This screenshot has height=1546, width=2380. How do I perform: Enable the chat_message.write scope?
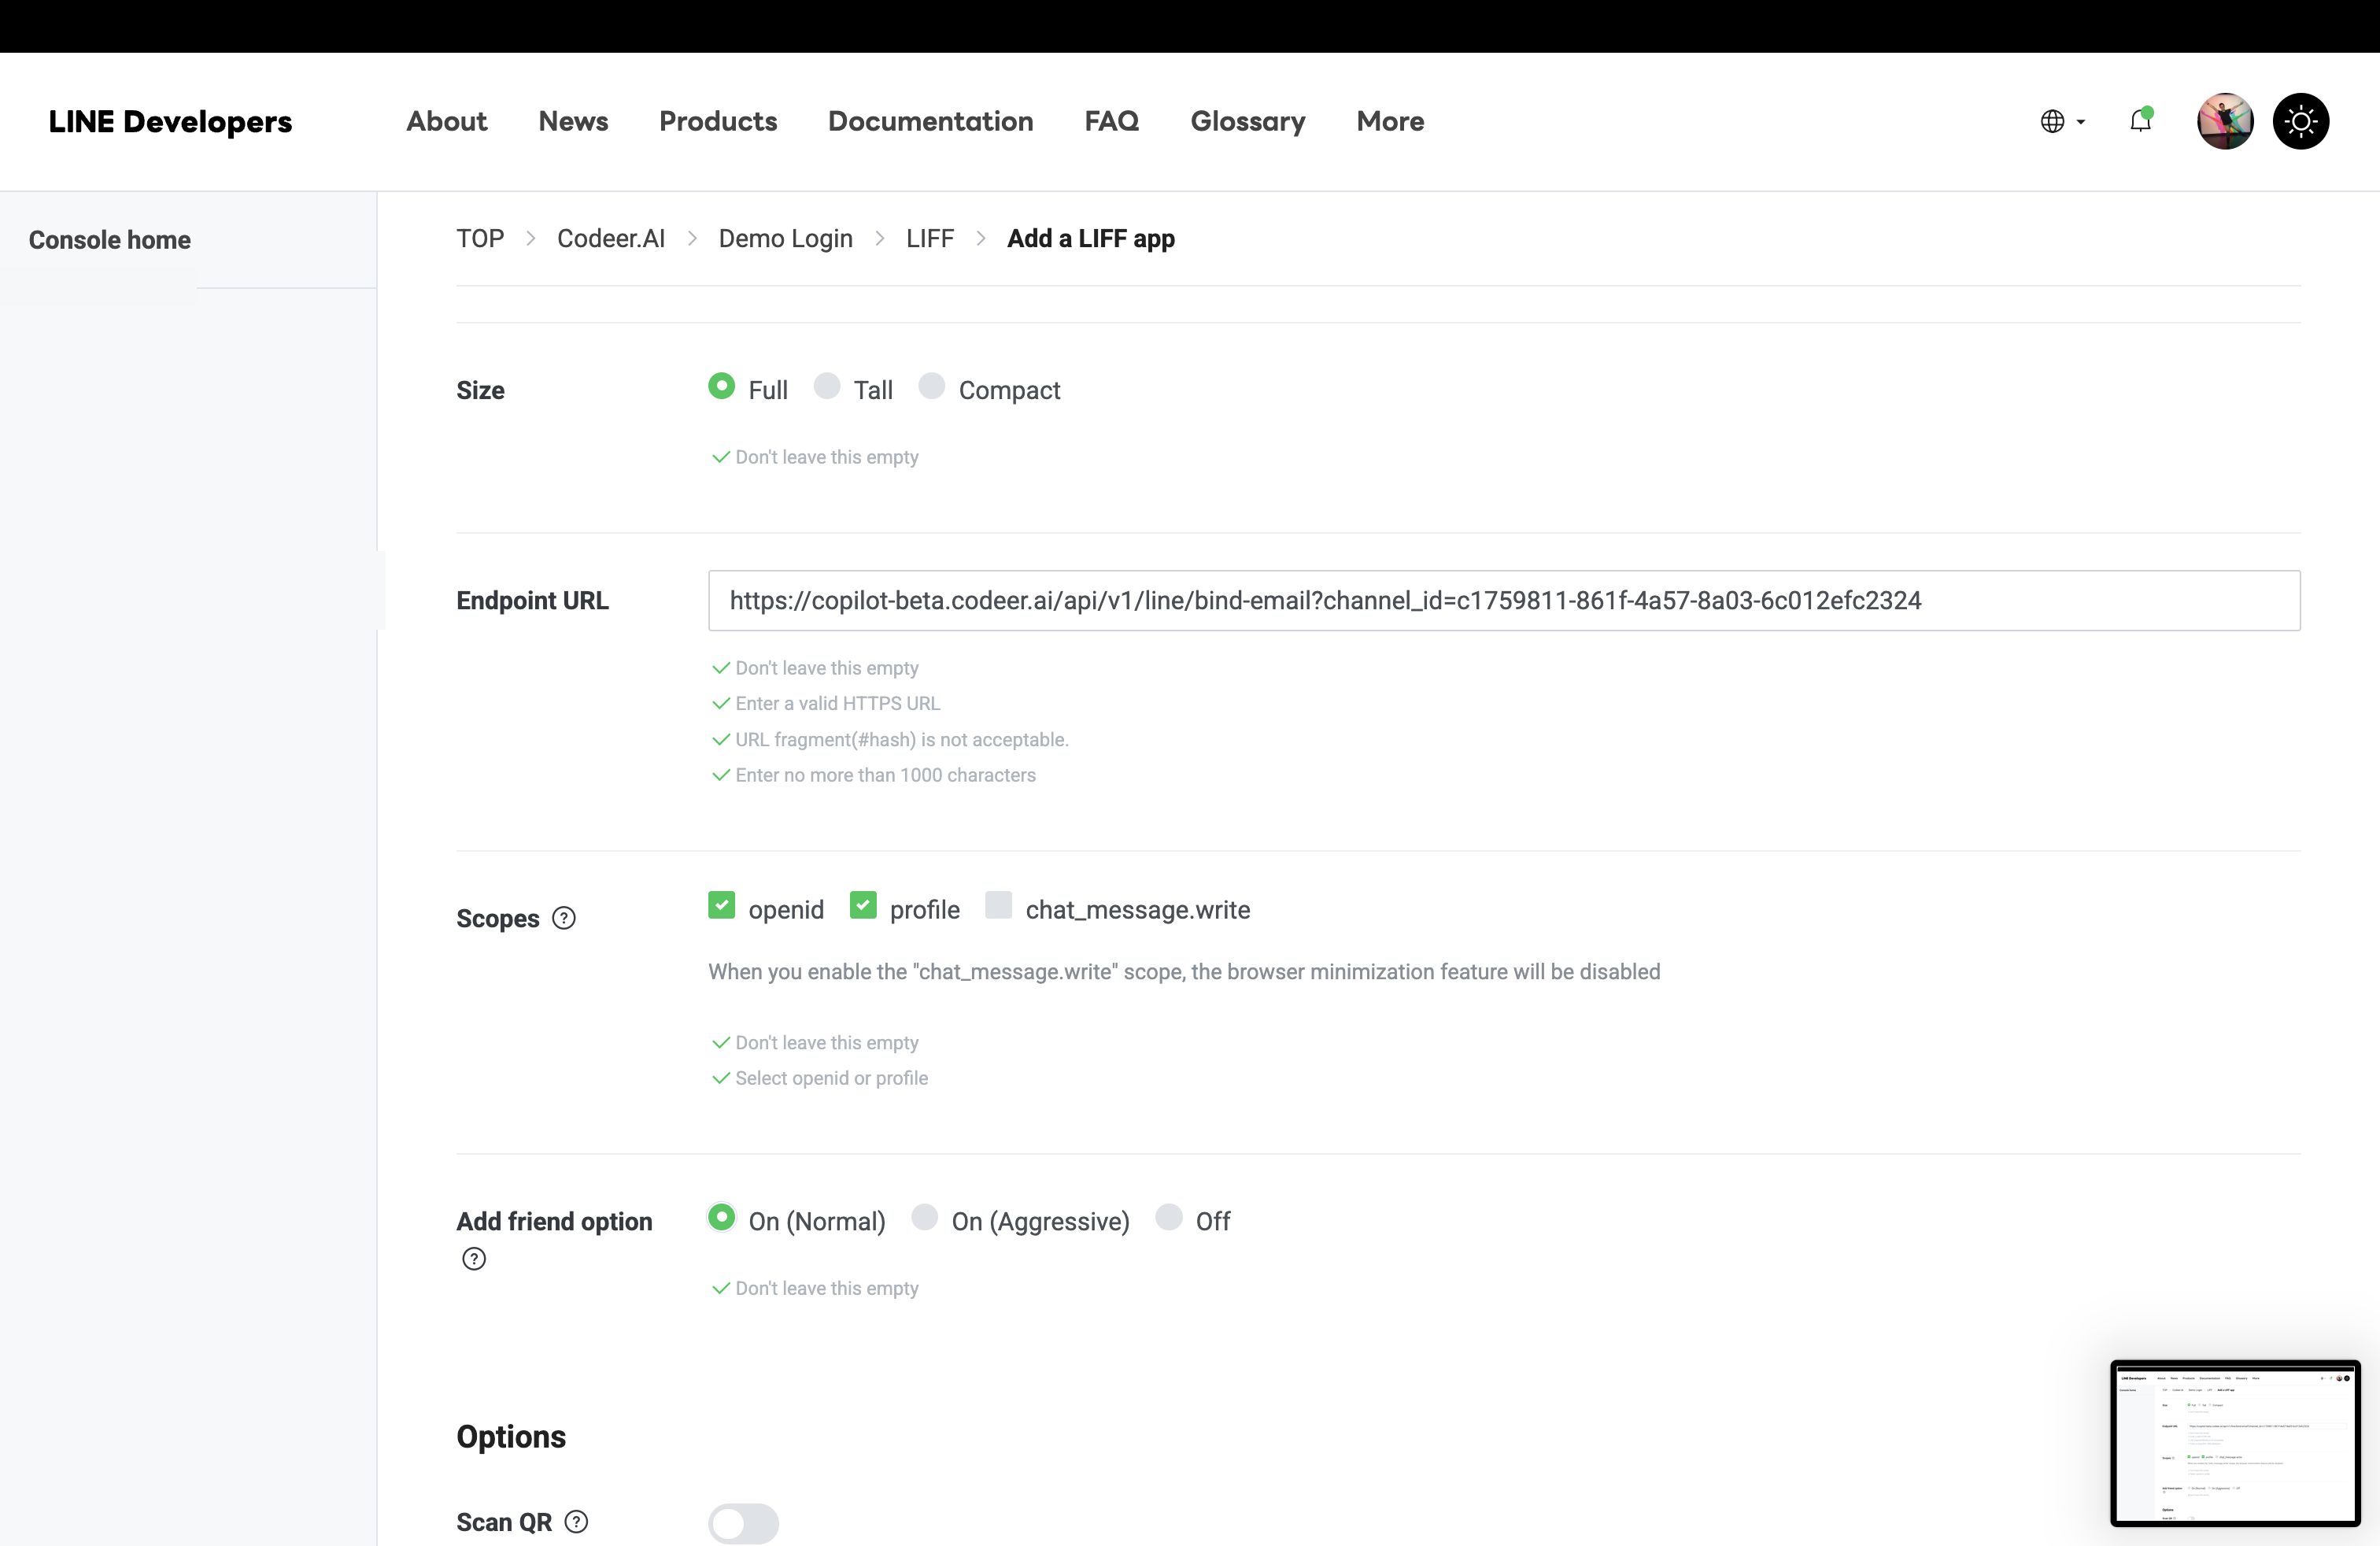pos(997,905)
